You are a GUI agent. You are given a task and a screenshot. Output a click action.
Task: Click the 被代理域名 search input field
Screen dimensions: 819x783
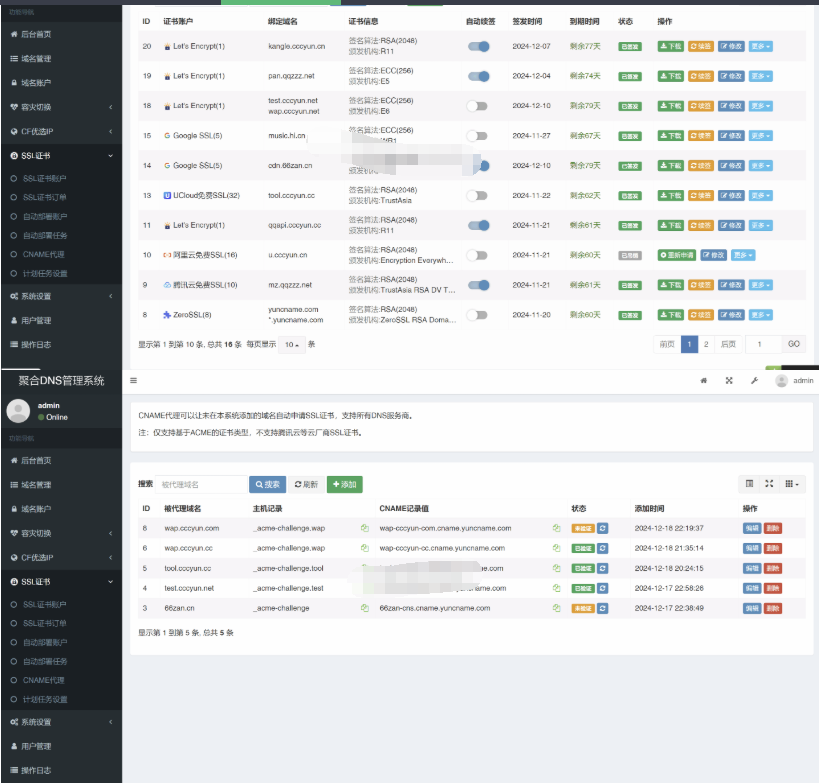pyautogui.click(x=201, y=484)
